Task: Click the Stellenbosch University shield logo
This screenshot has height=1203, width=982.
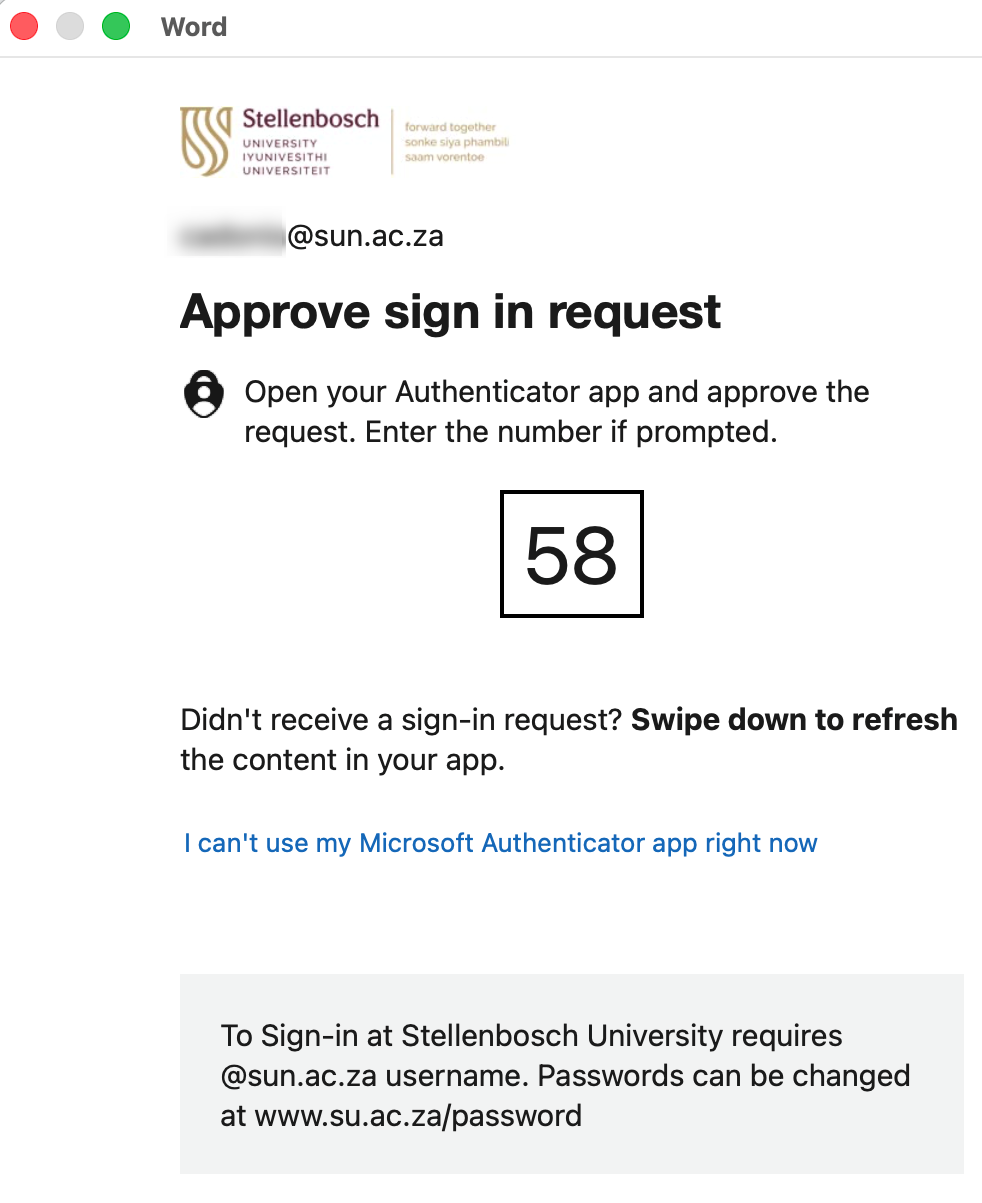Action: (205, 141)
